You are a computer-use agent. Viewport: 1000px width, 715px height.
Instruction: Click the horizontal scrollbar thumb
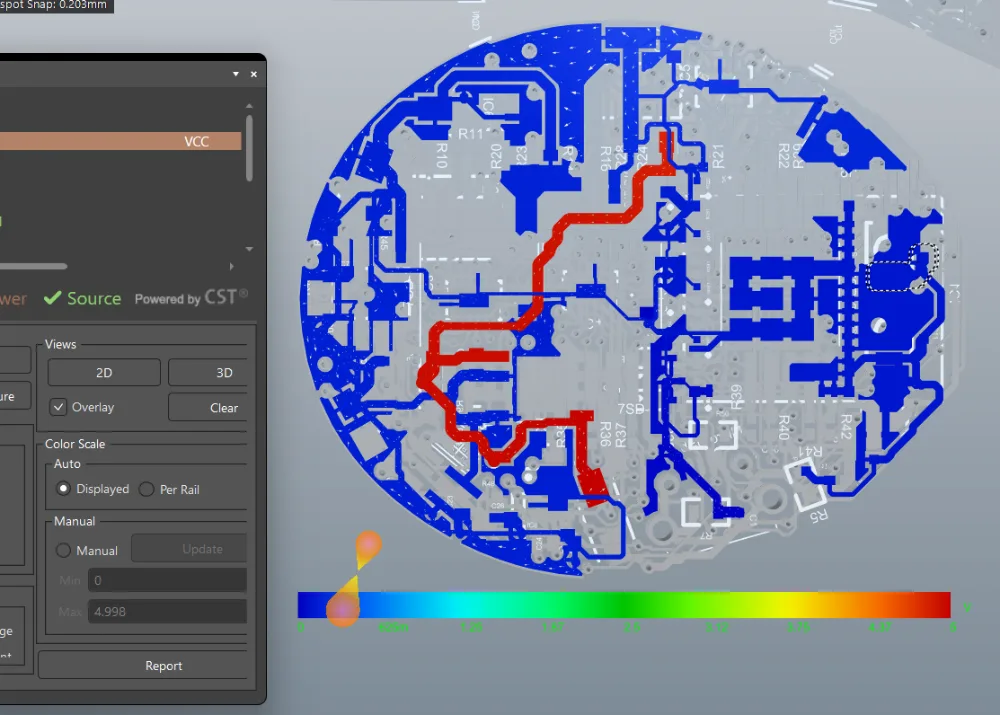tap(33, 266)
